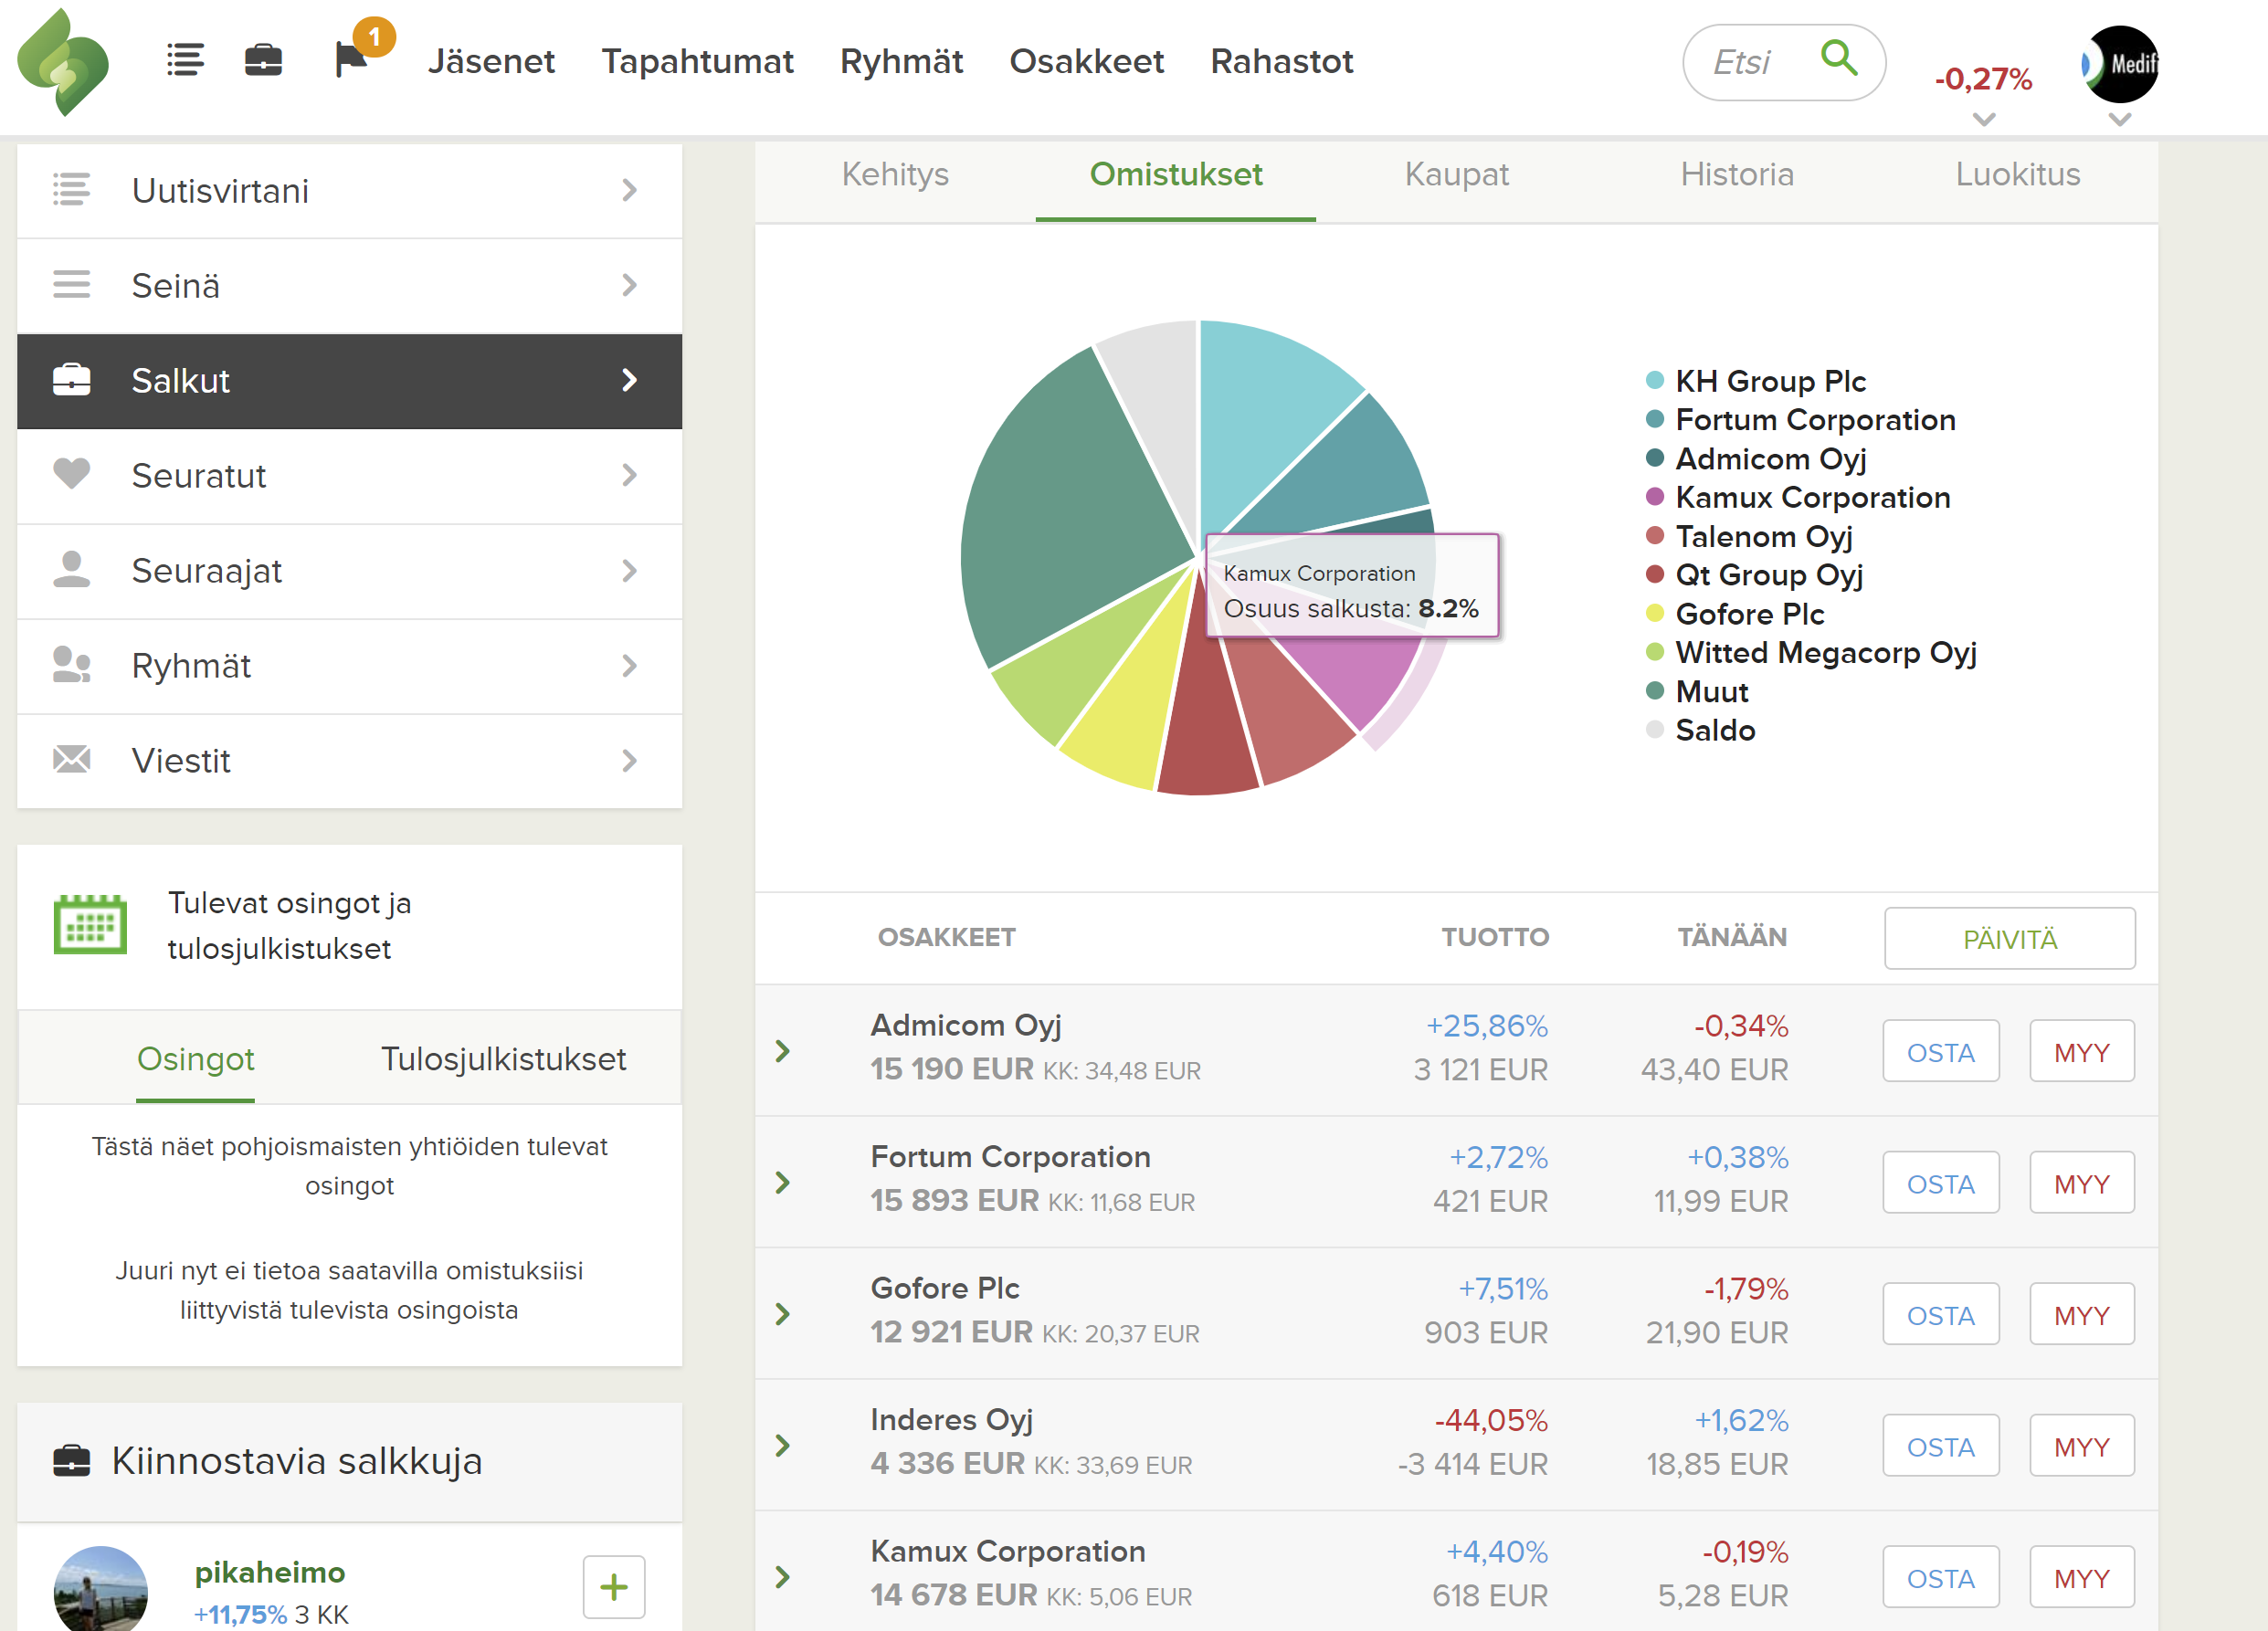This screenshot has width=2268, height=1631.
Task: Switch to the Kaupat tab
Action: pyautogui.click(x=1456, y=175)
